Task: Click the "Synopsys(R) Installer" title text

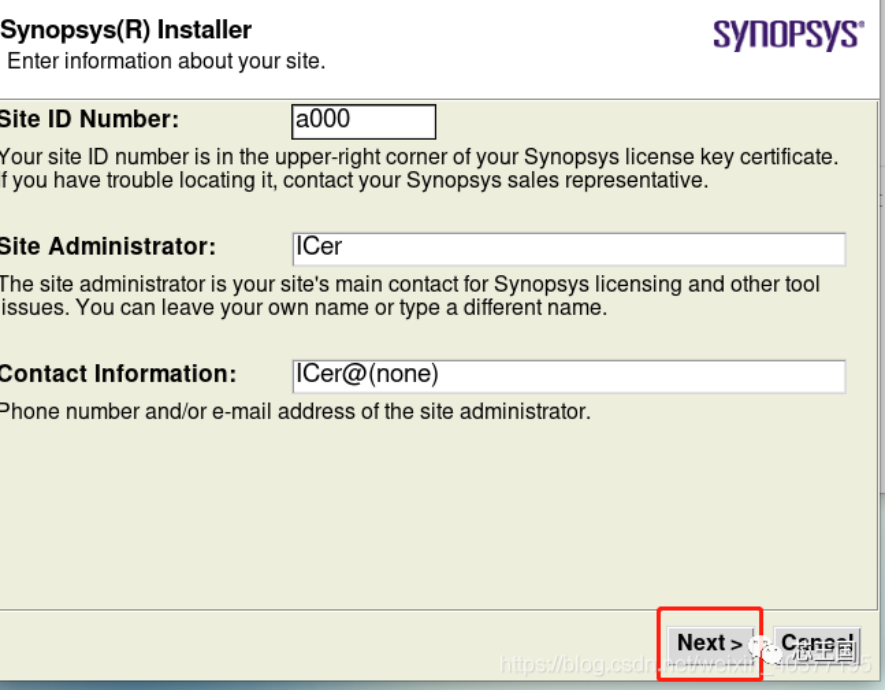Action: click(126, 30)
